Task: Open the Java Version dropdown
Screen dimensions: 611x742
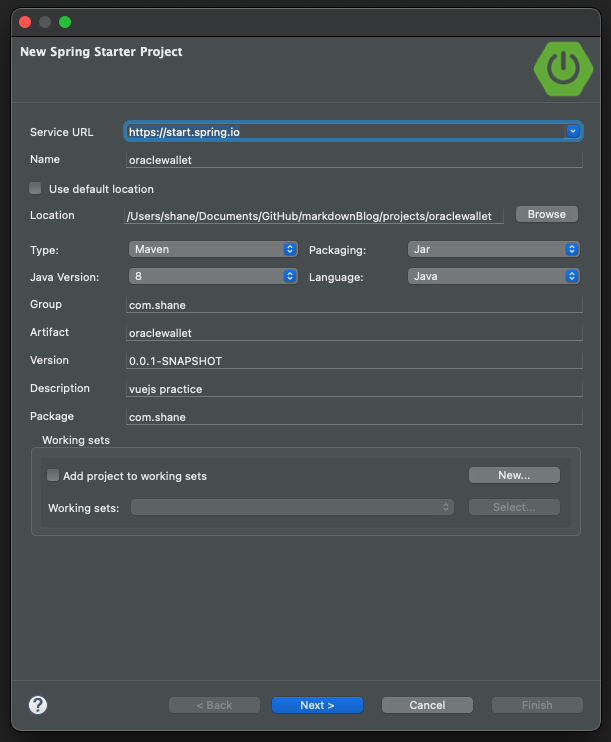Action: tap(213, 276)
